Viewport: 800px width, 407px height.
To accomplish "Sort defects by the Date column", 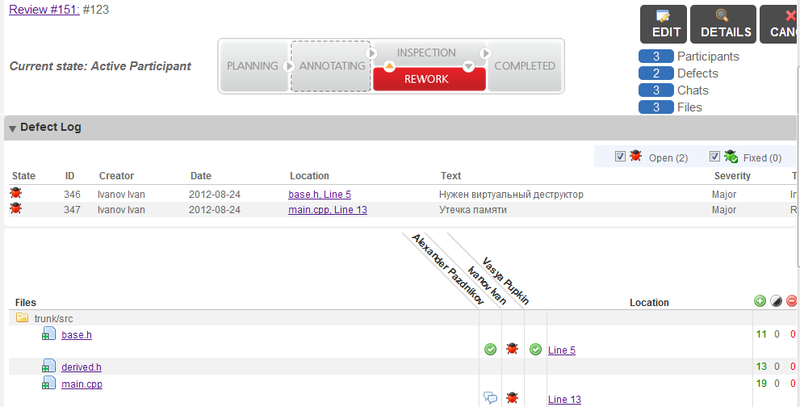I will pyautogui.click(x=201, y=176).
